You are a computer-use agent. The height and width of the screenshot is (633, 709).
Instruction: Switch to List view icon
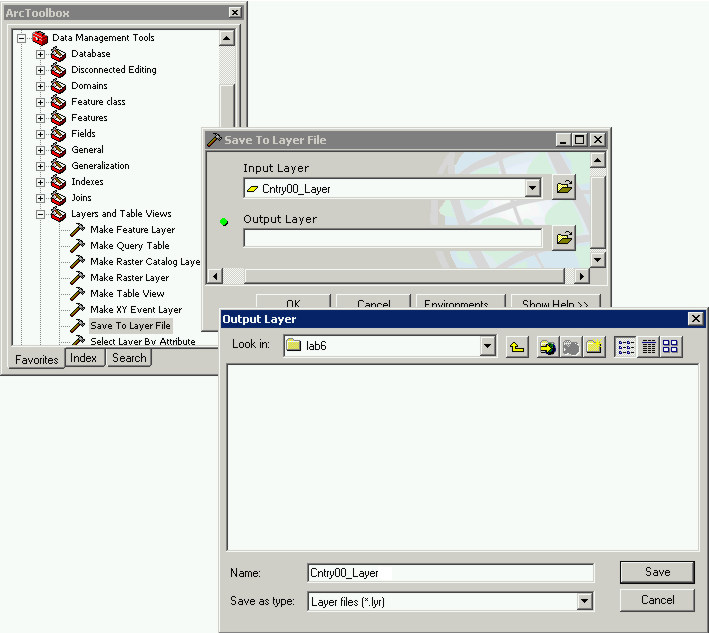[626, 347]
